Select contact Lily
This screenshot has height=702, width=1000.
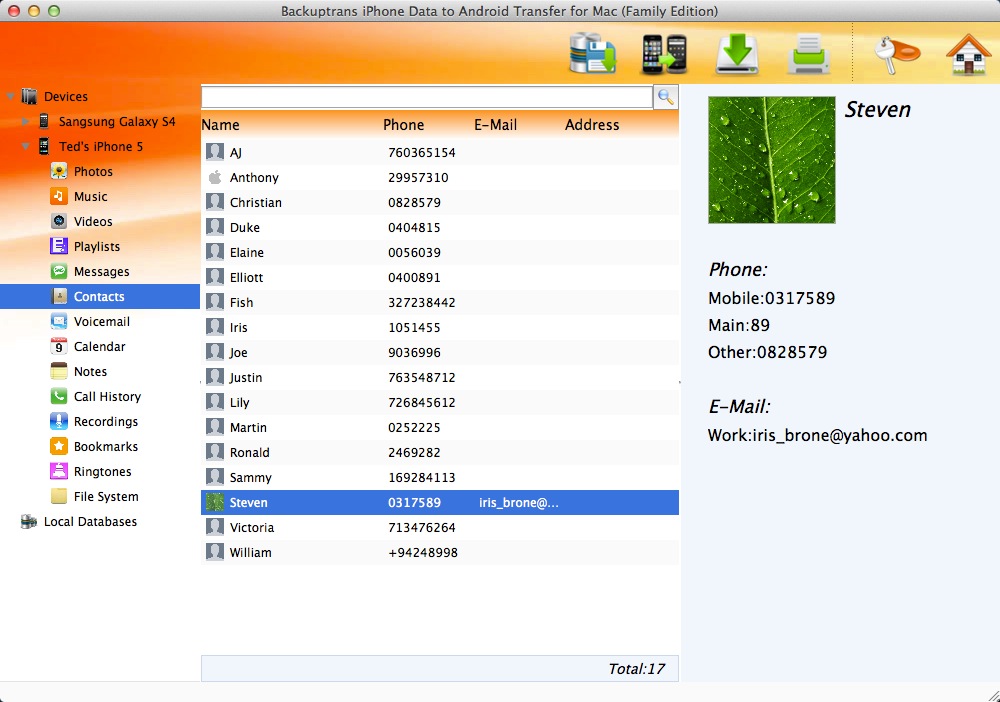coord(440,402)
